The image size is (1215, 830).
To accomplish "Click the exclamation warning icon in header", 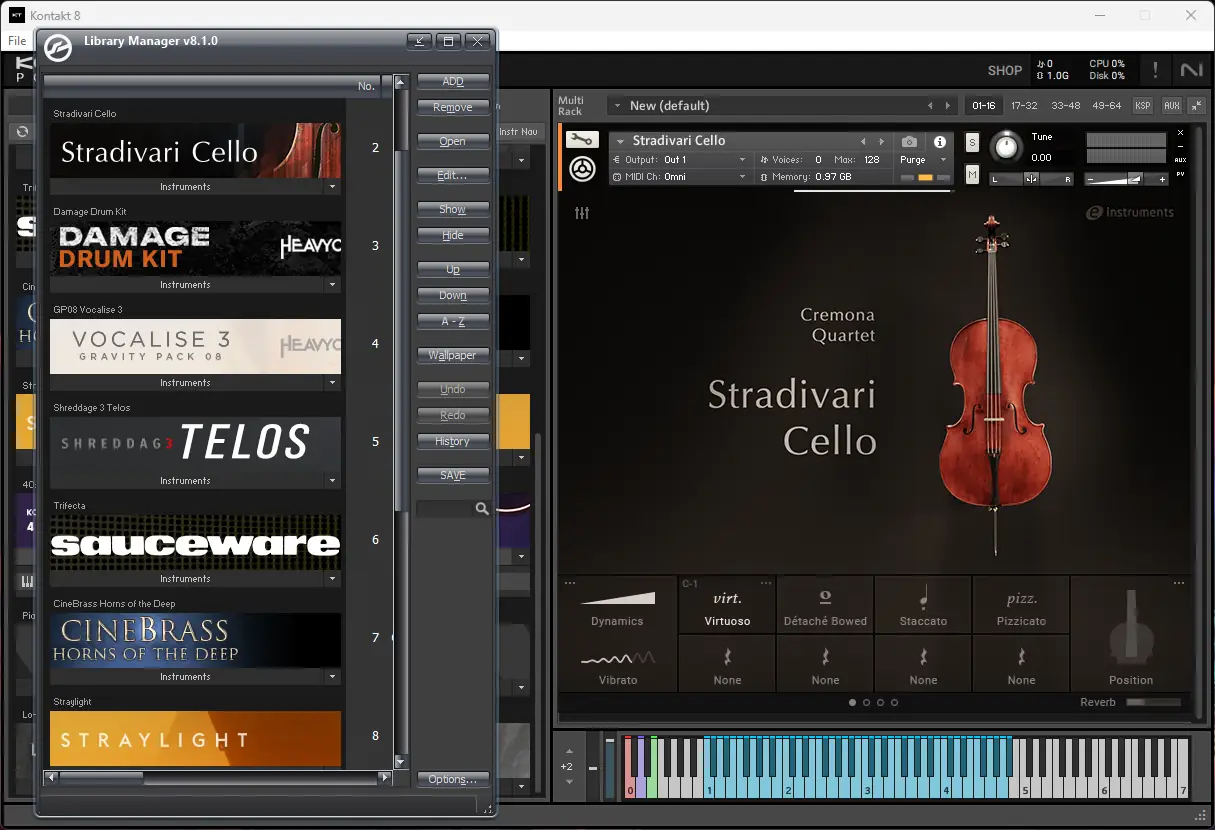I will (1154, 70).
